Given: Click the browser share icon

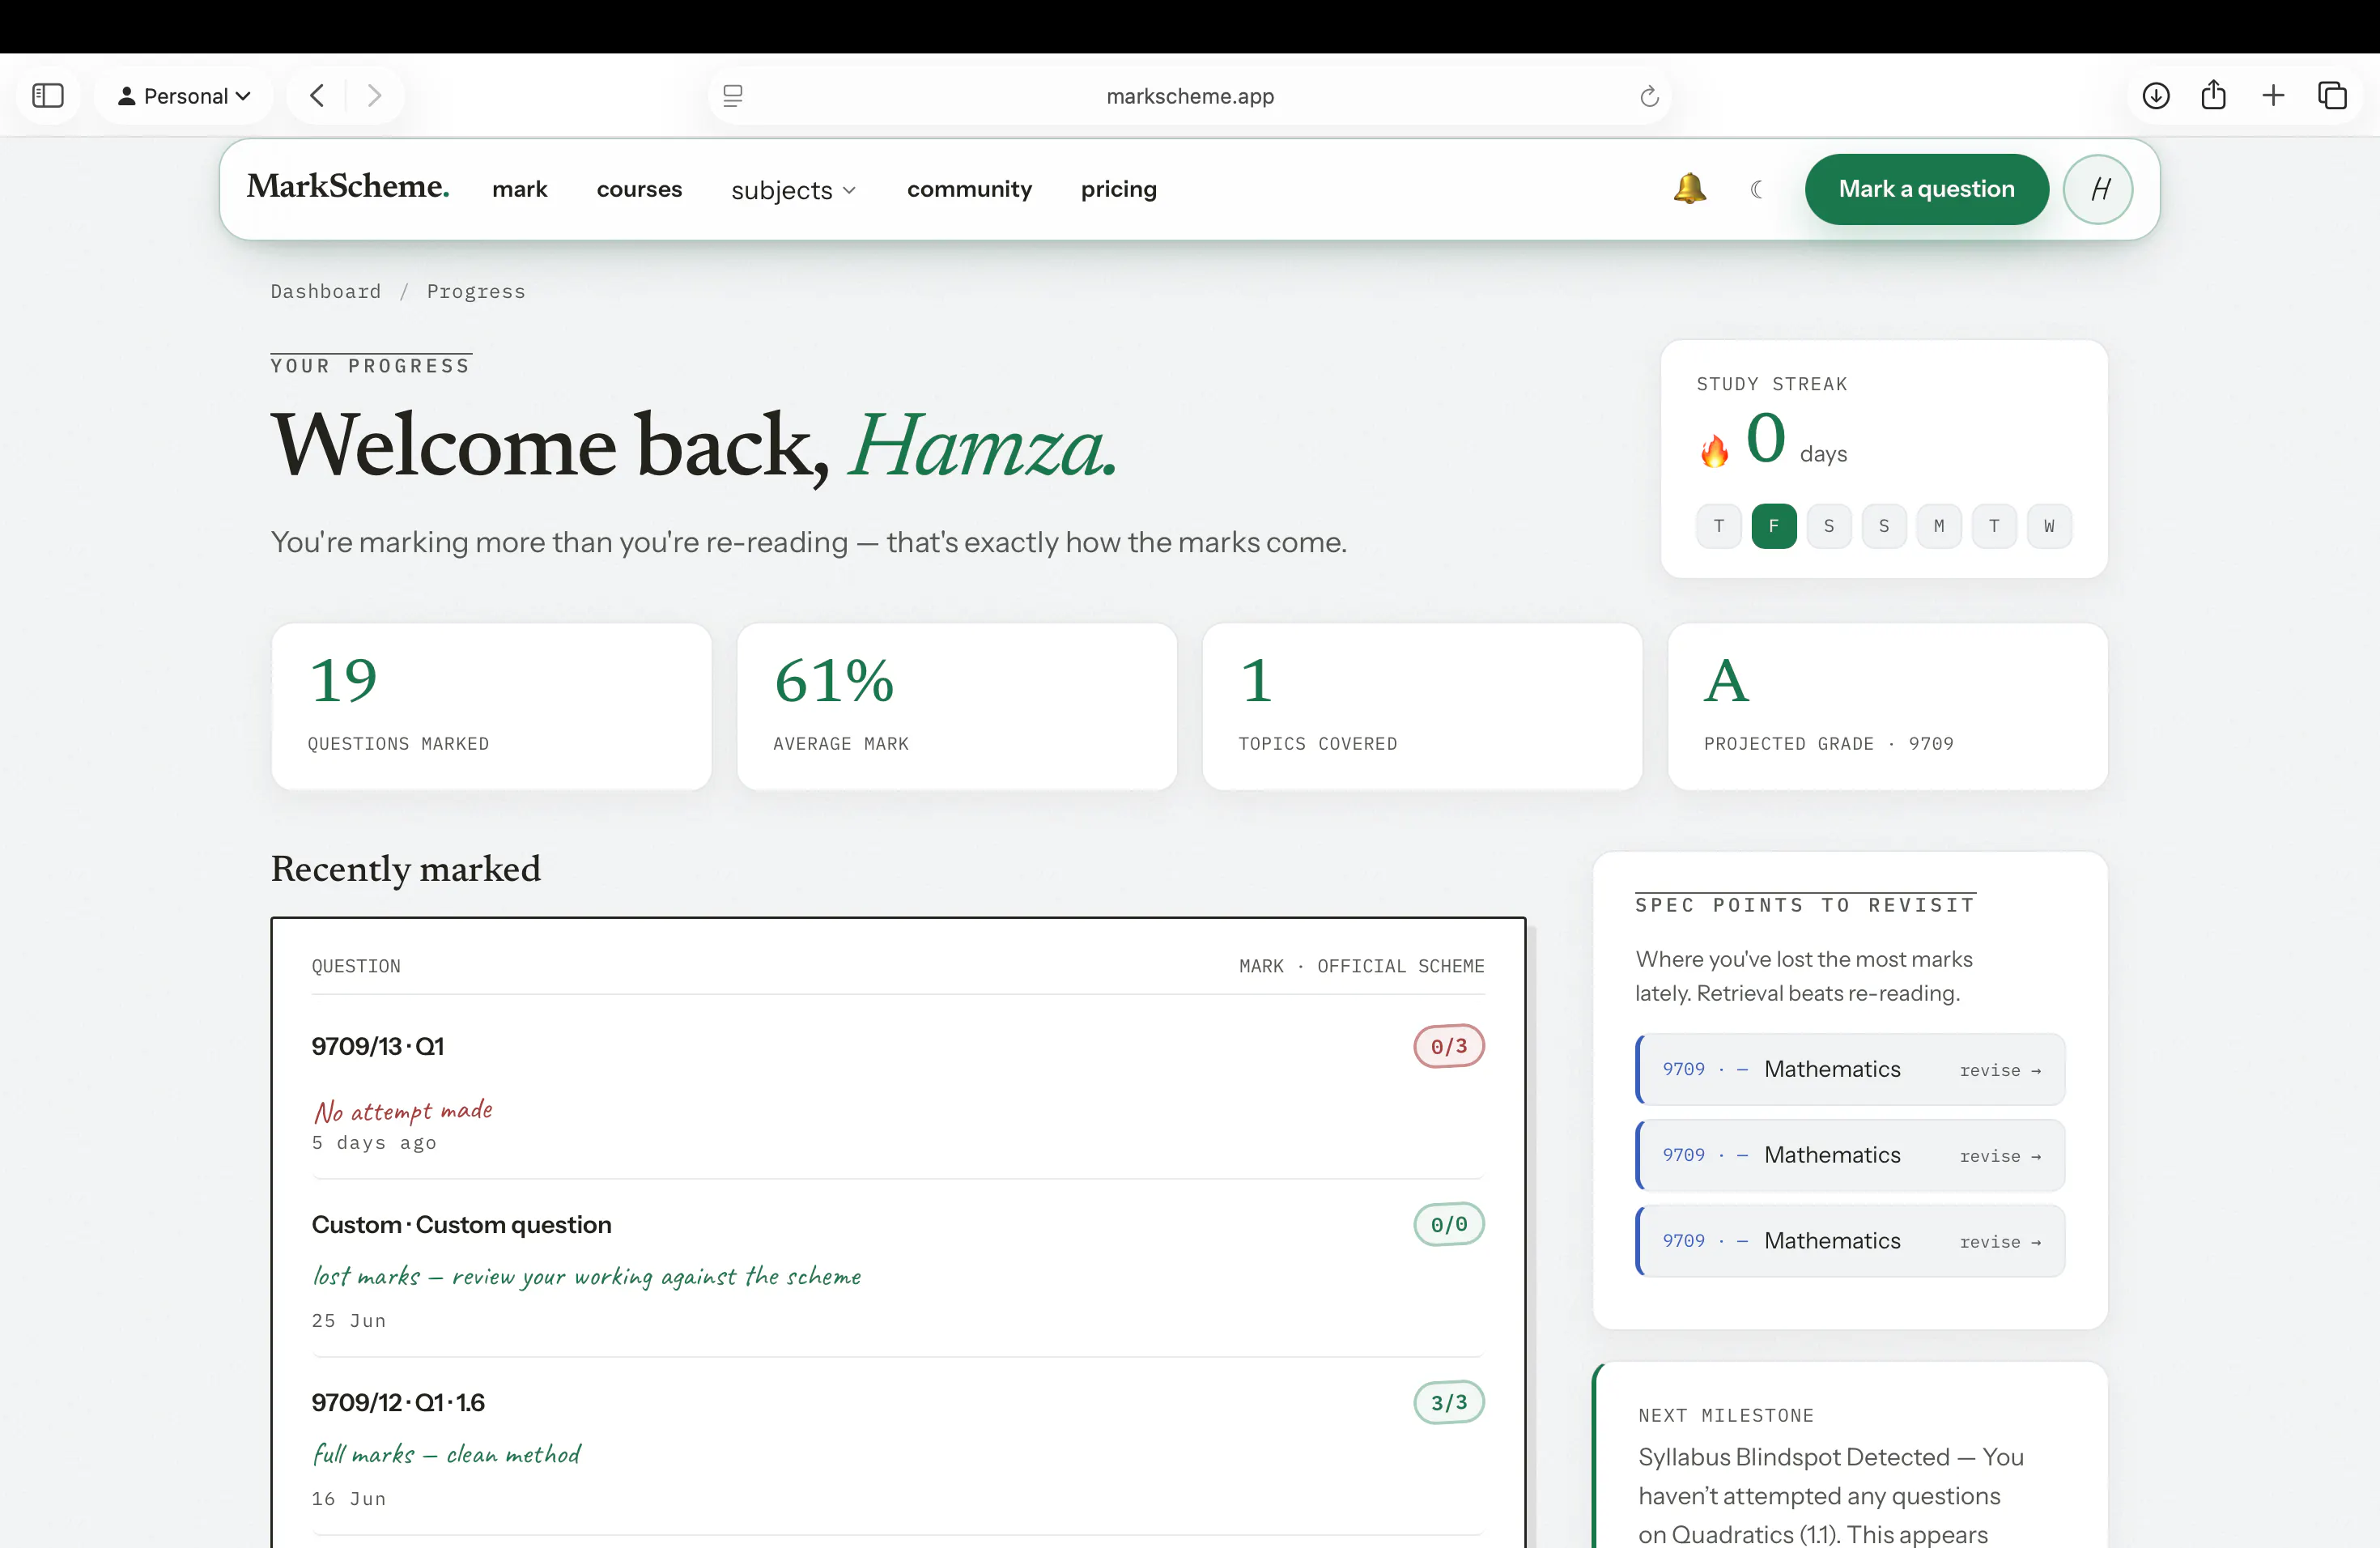Looking at the screenshot, I should coord(2214,96).
